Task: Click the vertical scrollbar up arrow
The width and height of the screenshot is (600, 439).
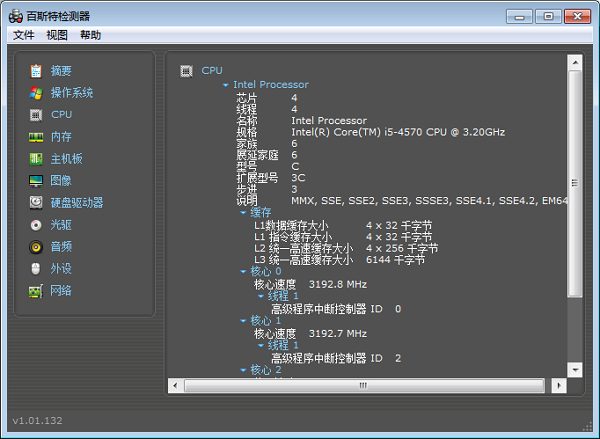Action: pos(575,62)
